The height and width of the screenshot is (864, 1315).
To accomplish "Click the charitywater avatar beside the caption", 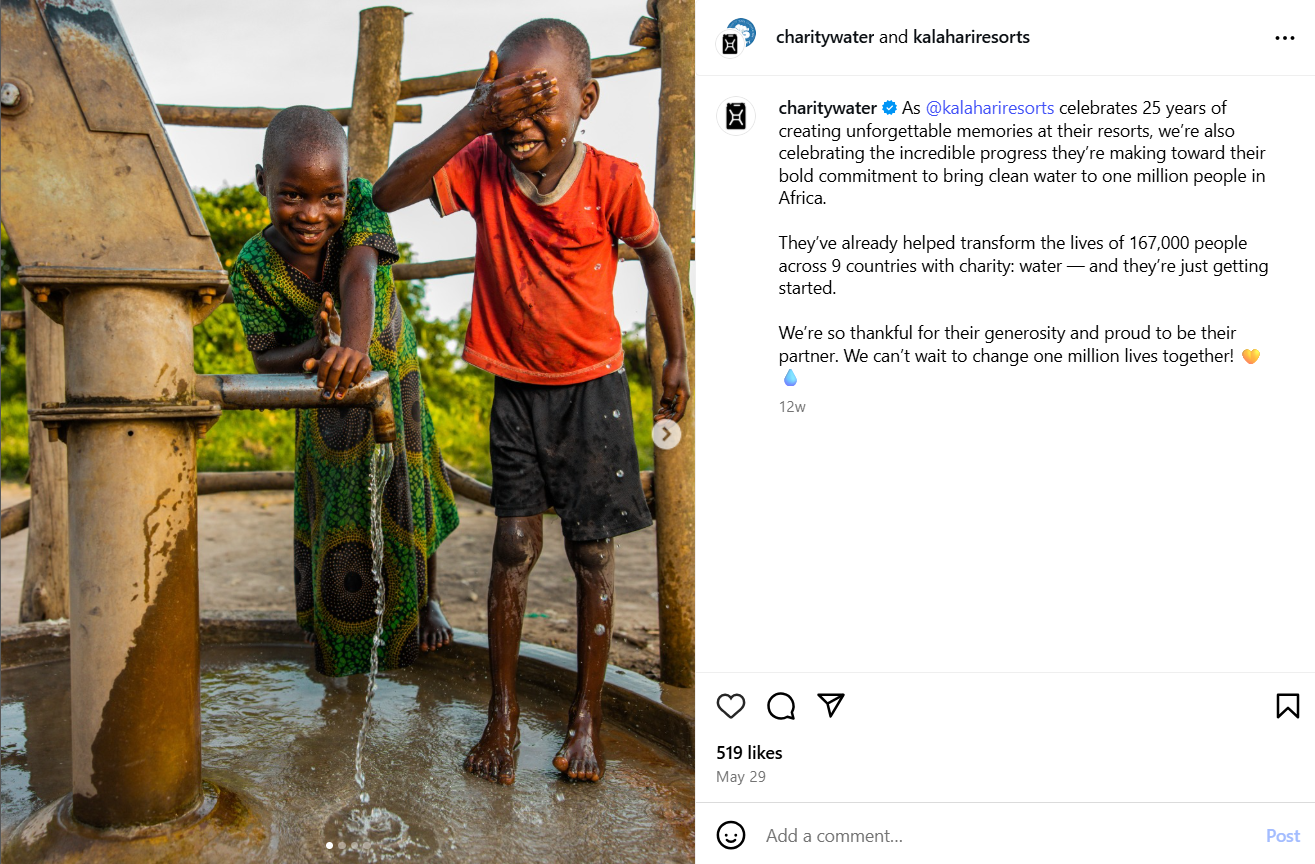I will click(x=735, y=116).
